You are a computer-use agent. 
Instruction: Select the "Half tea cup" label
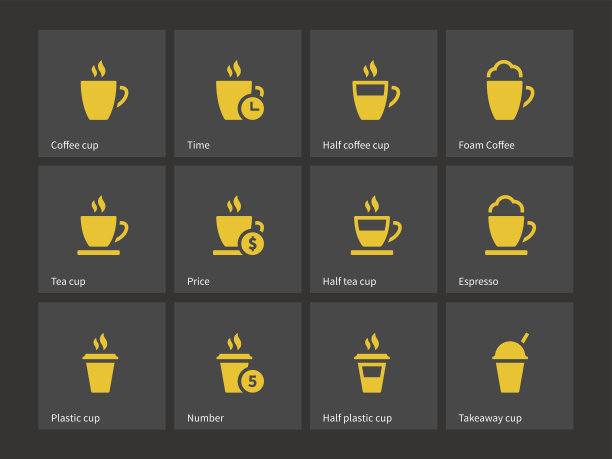[349, 281]
